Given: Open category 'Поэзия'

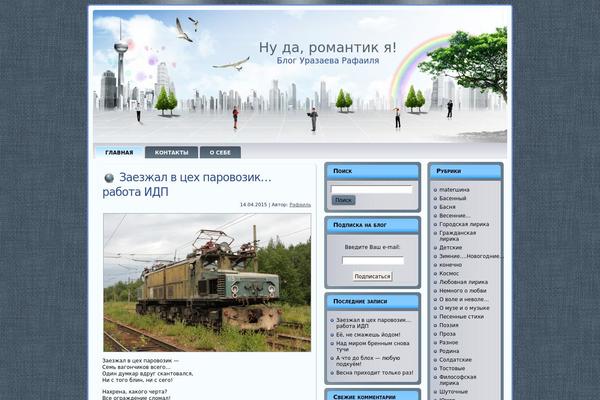Looking at the screenshot, I should (449, 325).
